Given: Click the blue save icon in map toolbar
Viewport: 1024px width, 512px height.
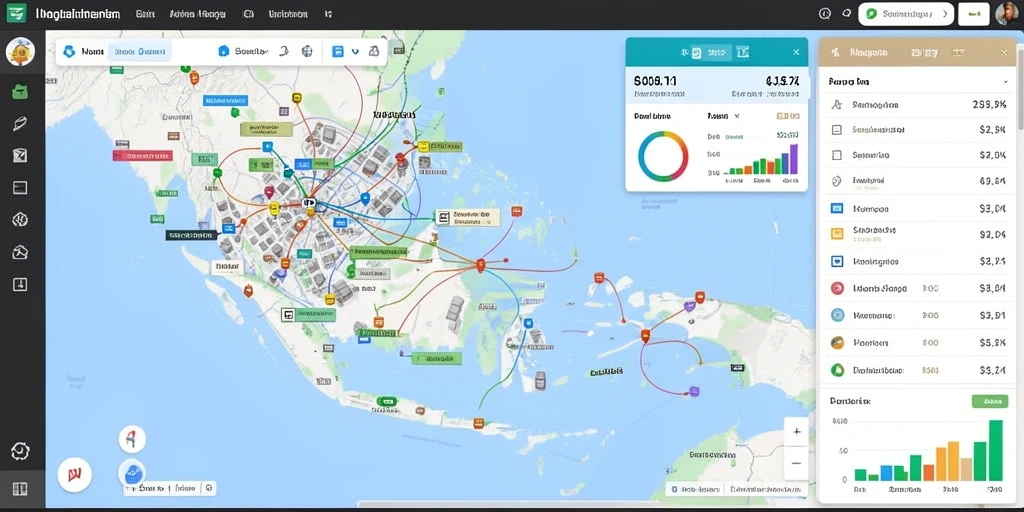Looking at the screenshot, I should click(338, 51).
